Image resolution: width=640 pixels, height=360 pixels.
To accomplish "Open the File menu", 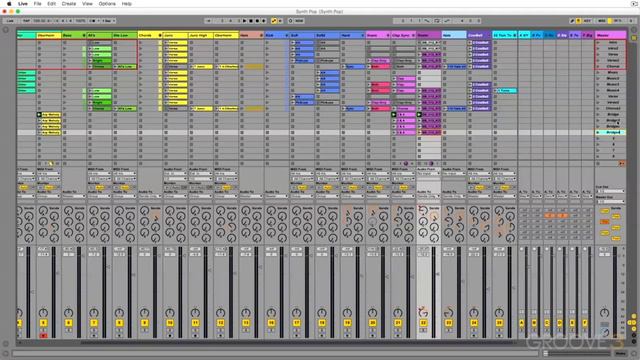I will (x=38, y=4).
